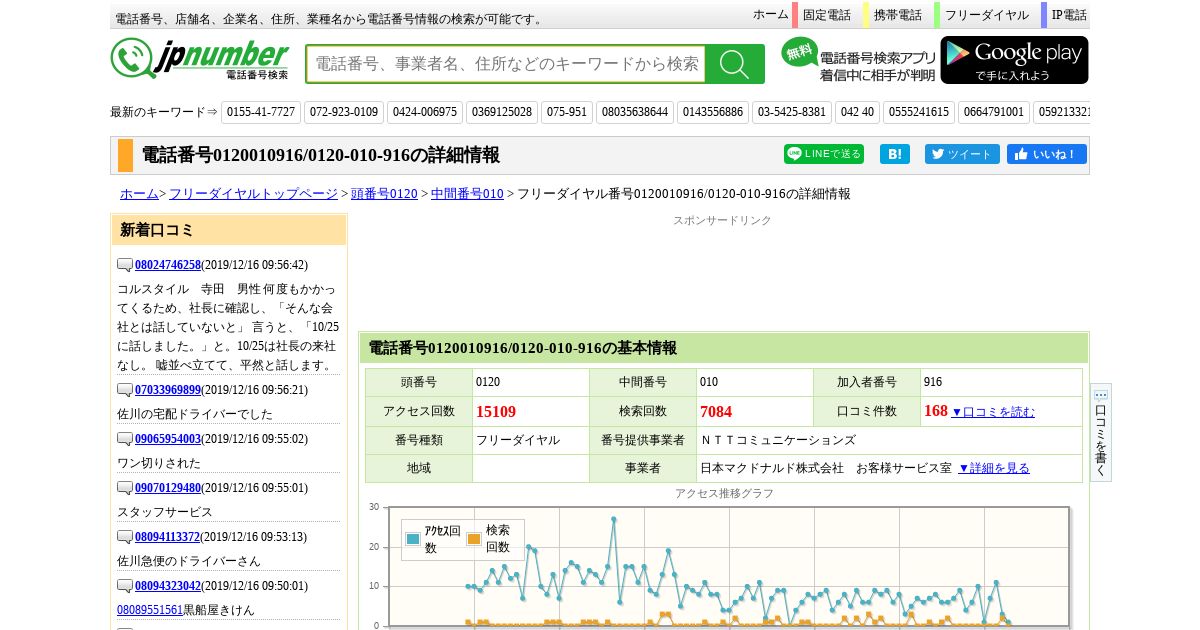This screenshot has height=630, width=1200.
Task: Open the 携帯電話 tab
Action: pyautogui.click(x=897, y=15)
